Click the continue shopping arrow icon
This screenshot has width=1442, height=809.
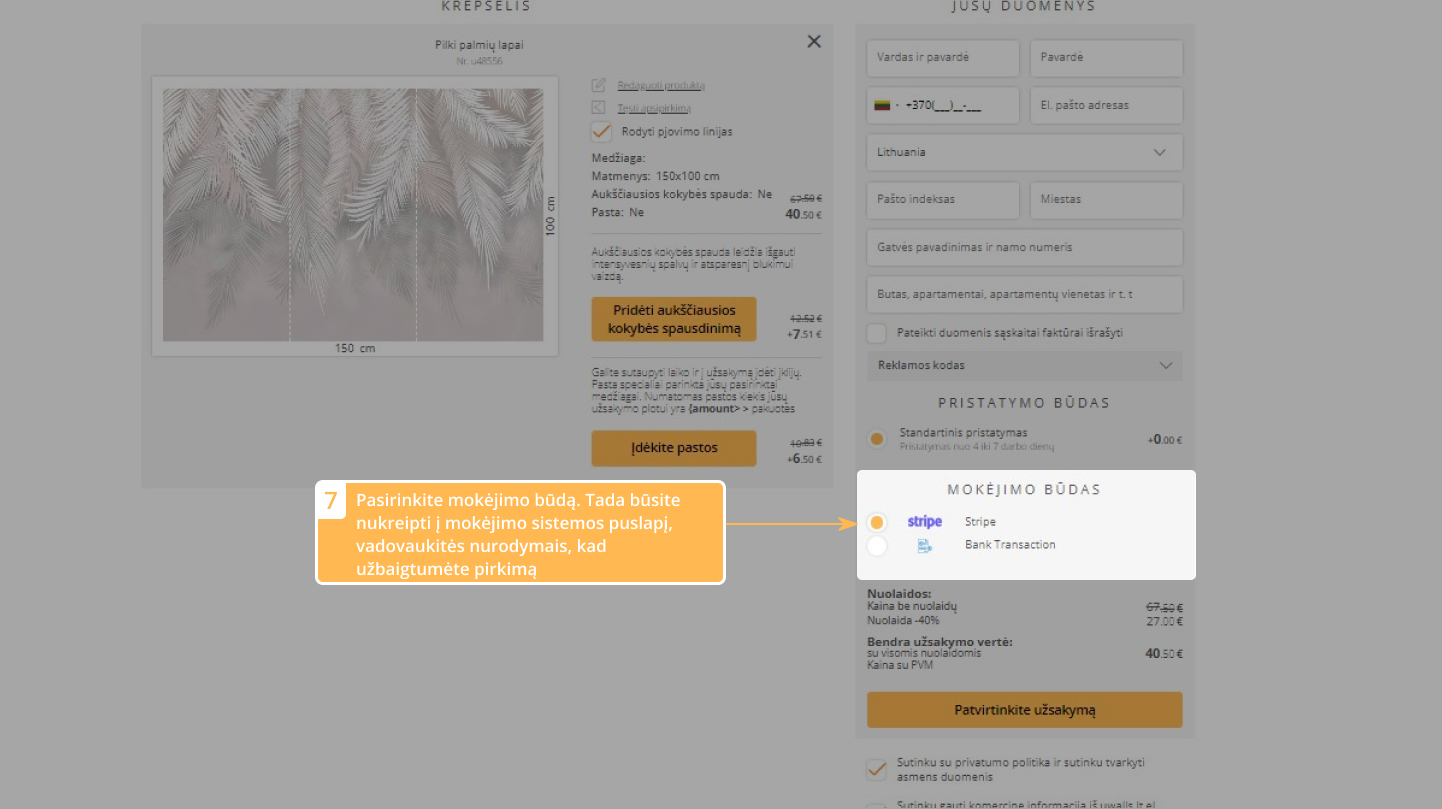pos(599,108)
